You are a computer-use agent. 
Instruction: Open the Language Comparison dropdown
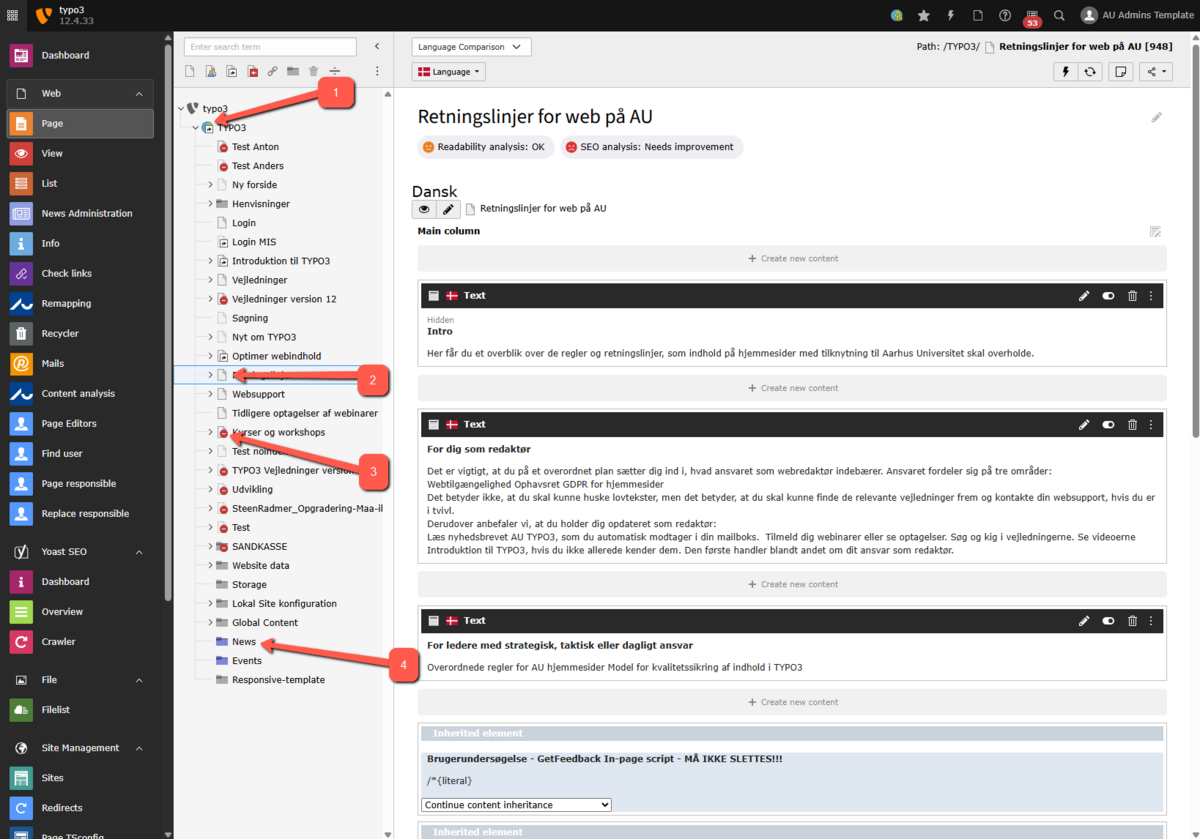[471, 47]
